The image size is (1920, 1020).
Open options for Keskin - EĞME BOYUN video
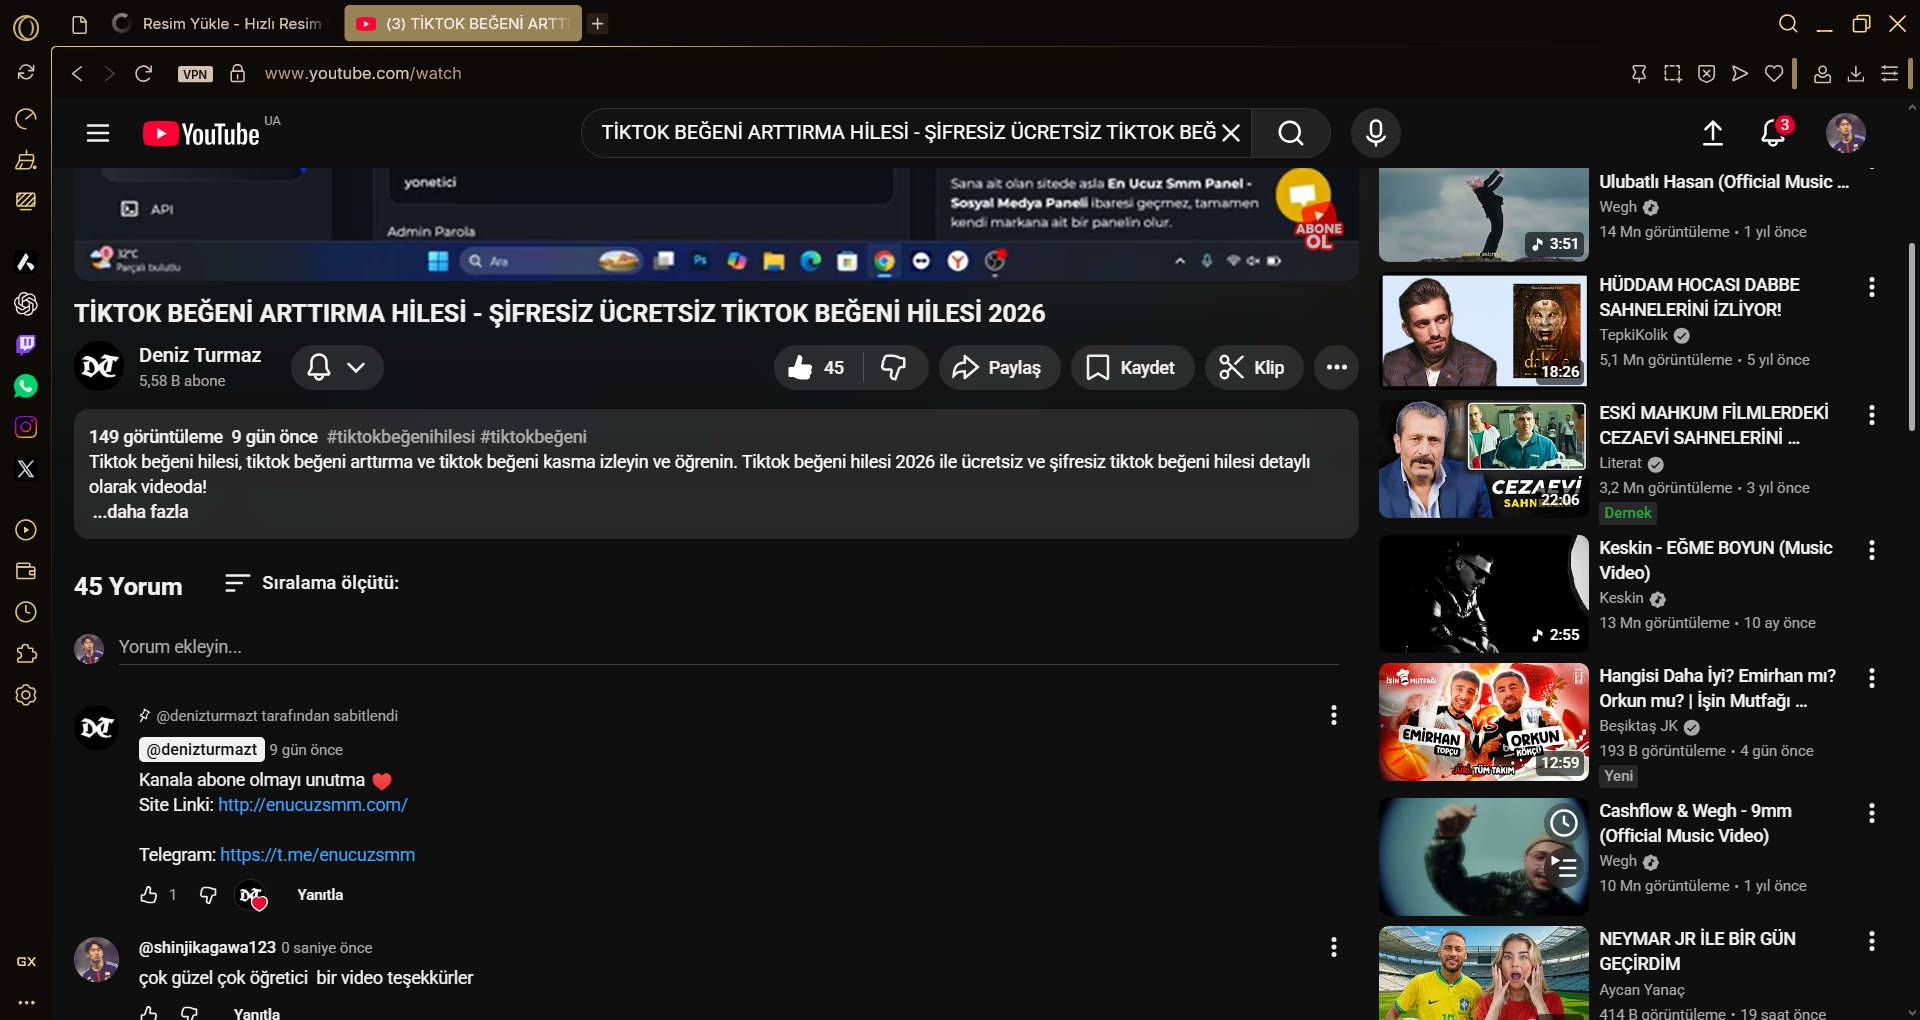point(1872,550)
